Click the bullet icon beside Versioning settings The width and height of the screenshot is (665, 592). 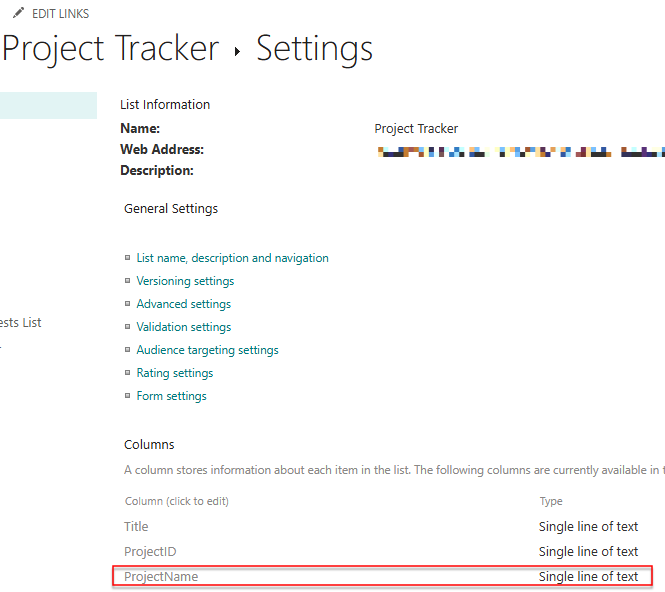tap(127, 281)
